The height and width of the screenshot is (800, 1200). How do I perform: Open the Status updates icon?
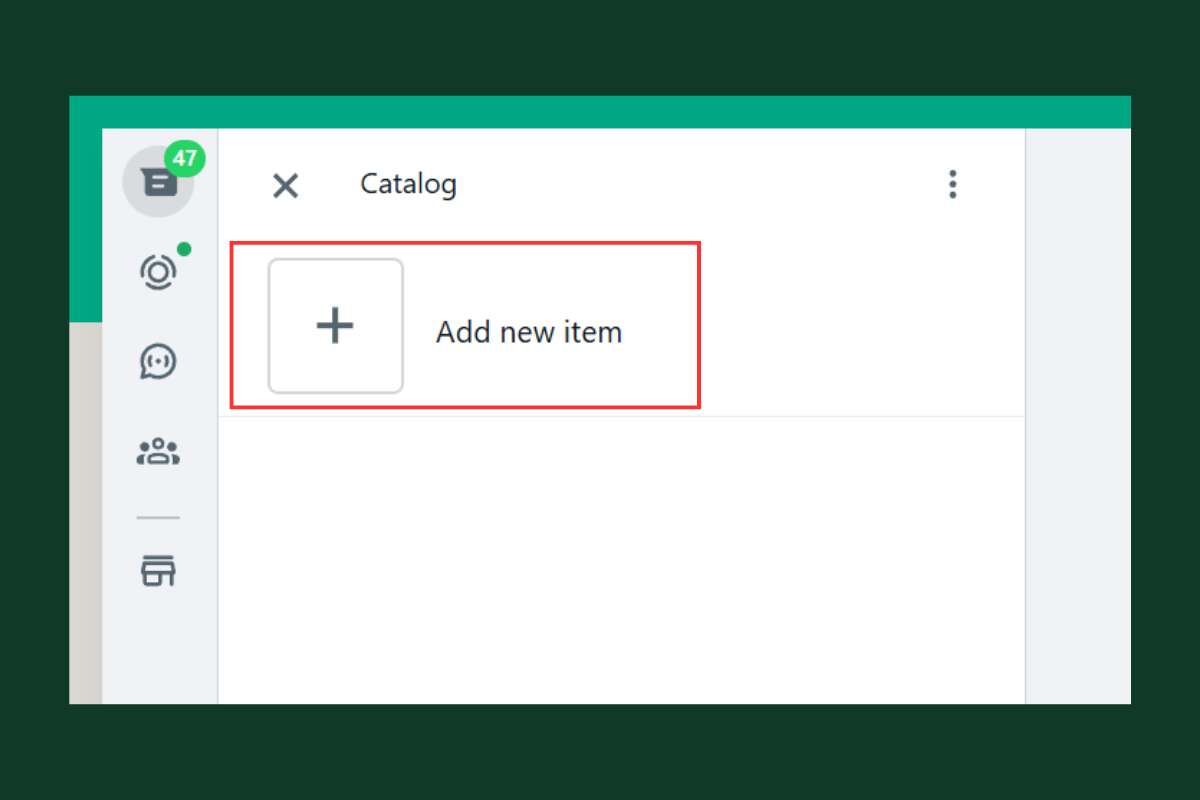click(158, 272)
